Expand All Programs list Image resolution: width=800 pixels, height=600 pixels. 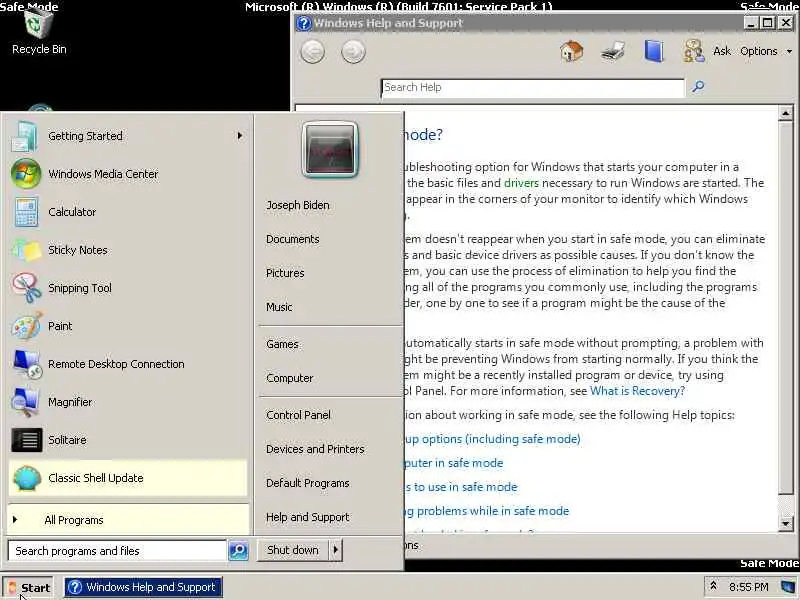coord(128,520)
